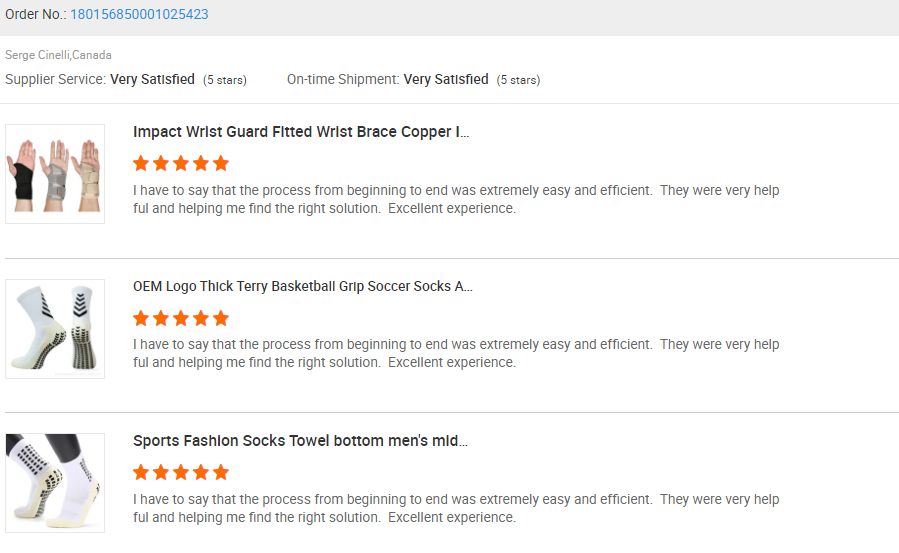Image resolution: width=899 pixels, height=553 pixels.
Task: Click the first star of the Wrist Guard rating
Action: tap(141, 164)
